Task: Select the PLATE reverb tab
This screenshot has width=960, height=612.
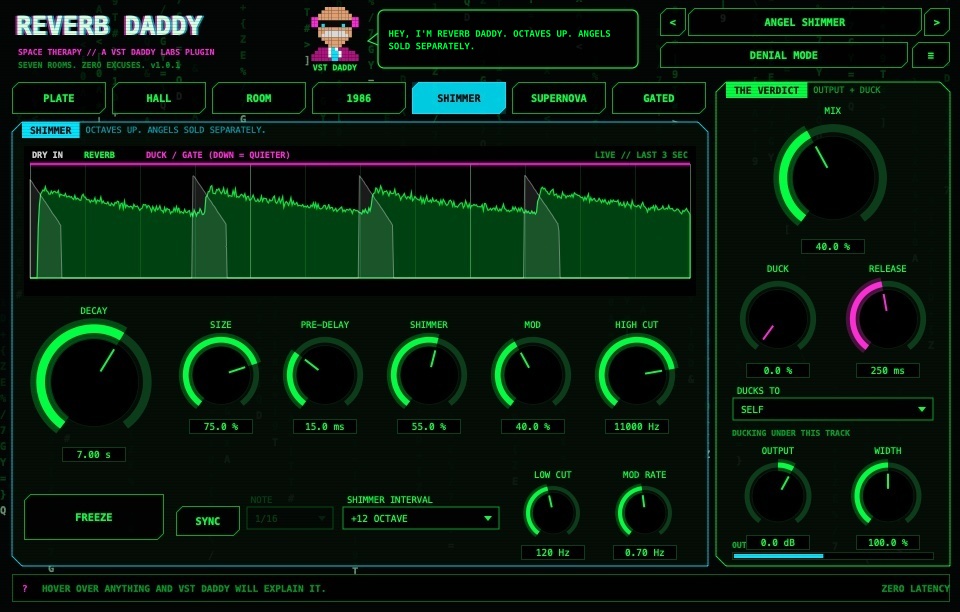Action: point(59,98)
